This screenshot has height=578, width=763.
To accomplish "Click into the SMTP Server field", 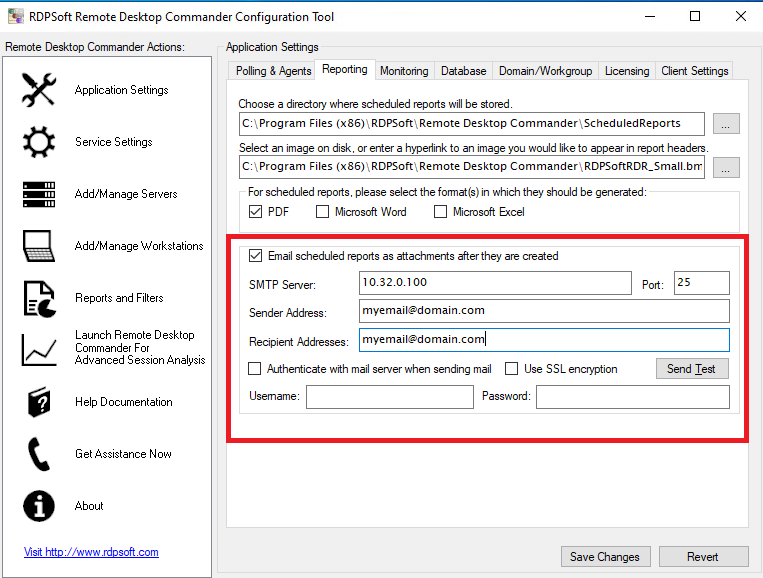I will (495, 284).
